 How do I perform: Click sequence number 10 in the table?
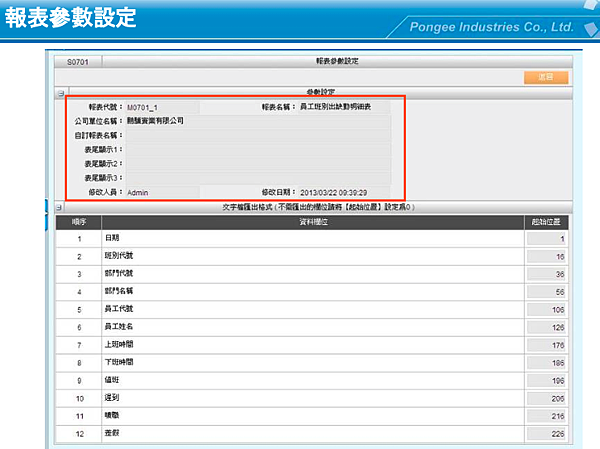click(x=80, y=399)
